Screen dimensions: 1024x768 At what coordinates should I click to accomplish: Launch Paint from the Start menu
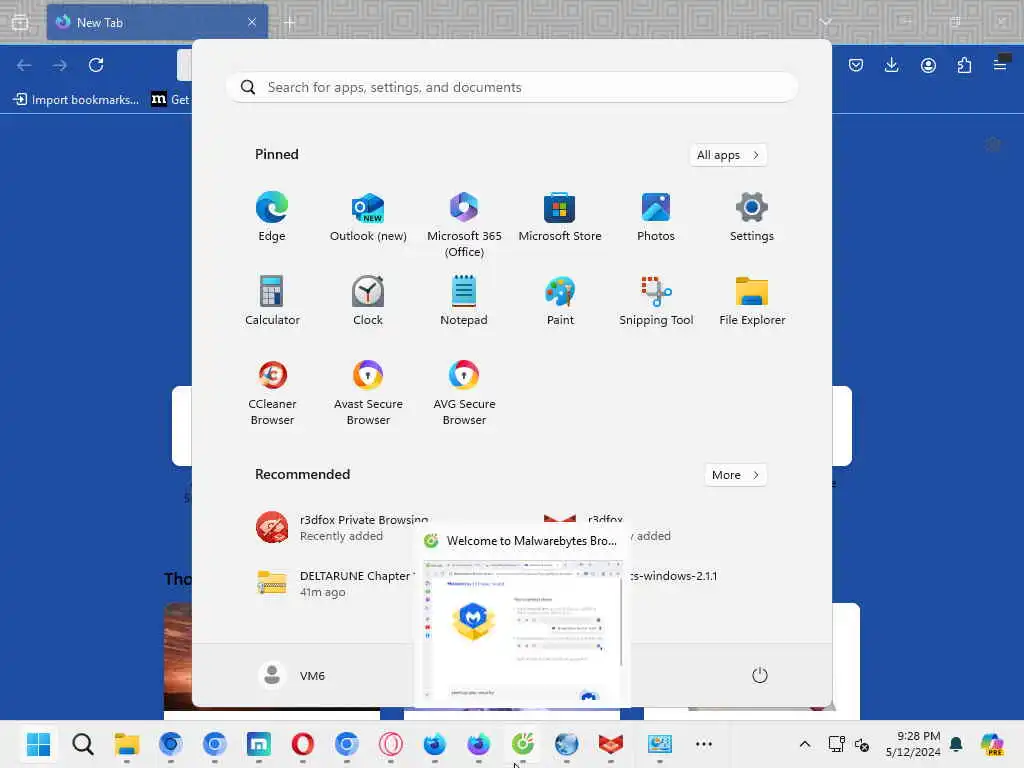(x=560, y=301)
